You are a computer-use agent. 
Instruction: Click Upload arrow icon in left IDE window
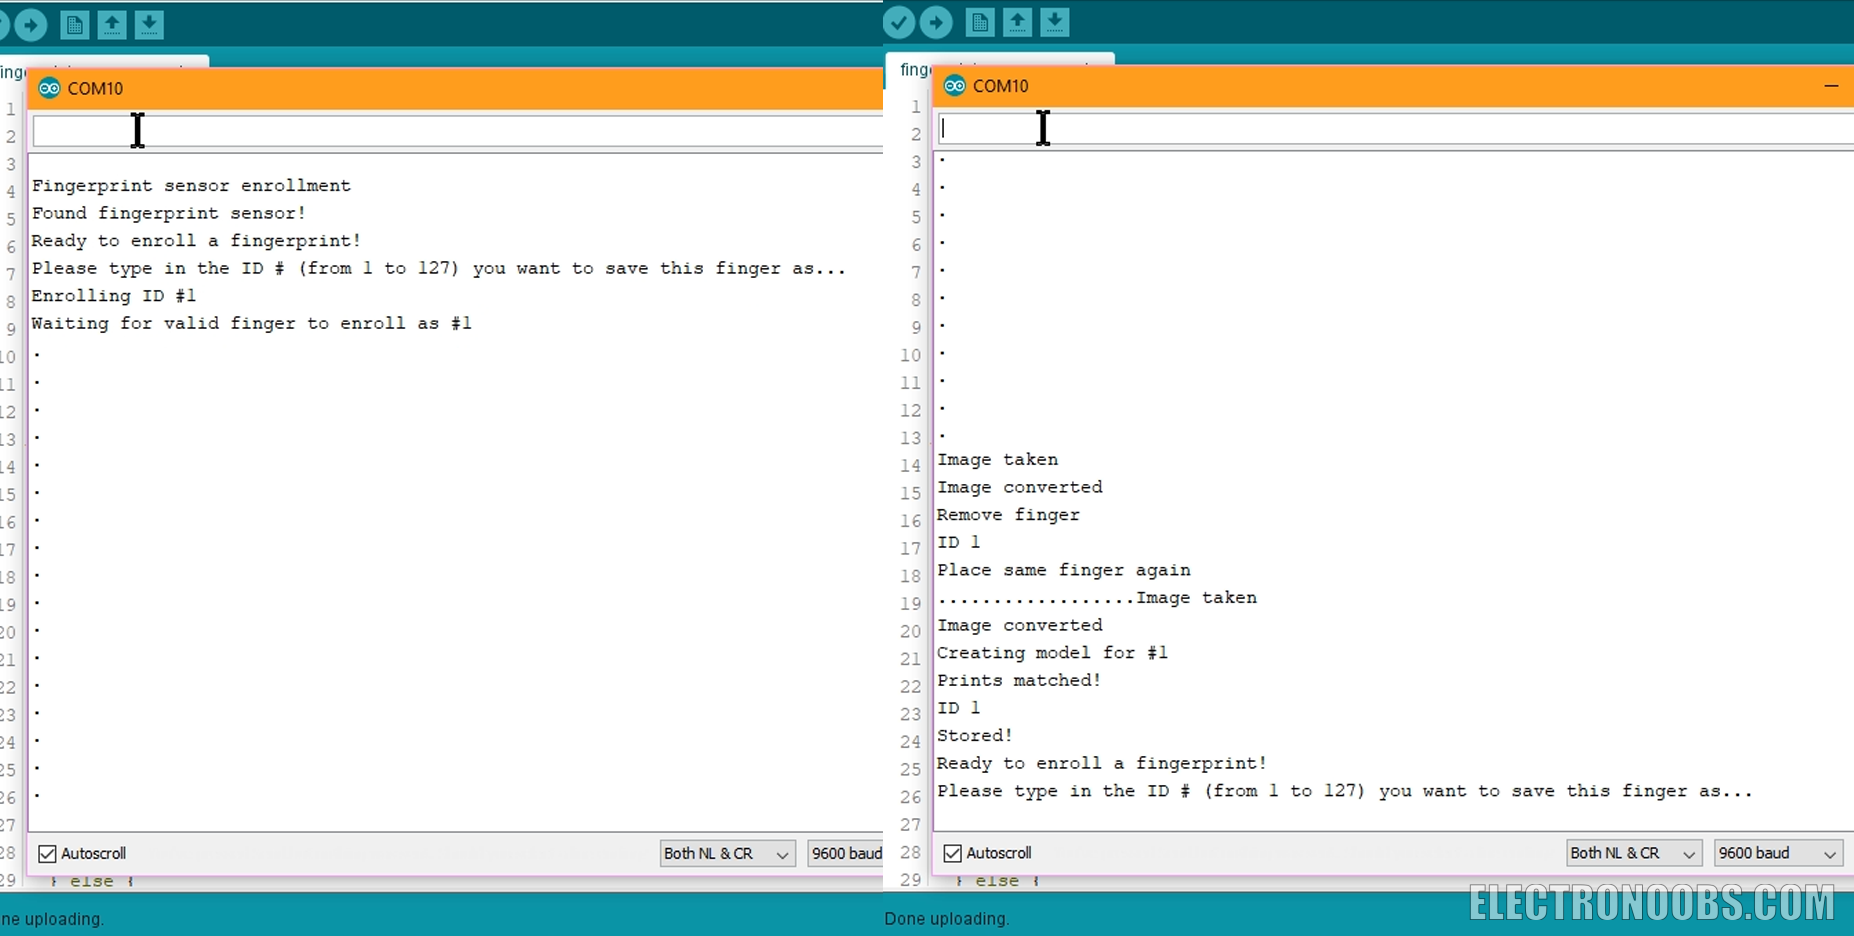31,25
